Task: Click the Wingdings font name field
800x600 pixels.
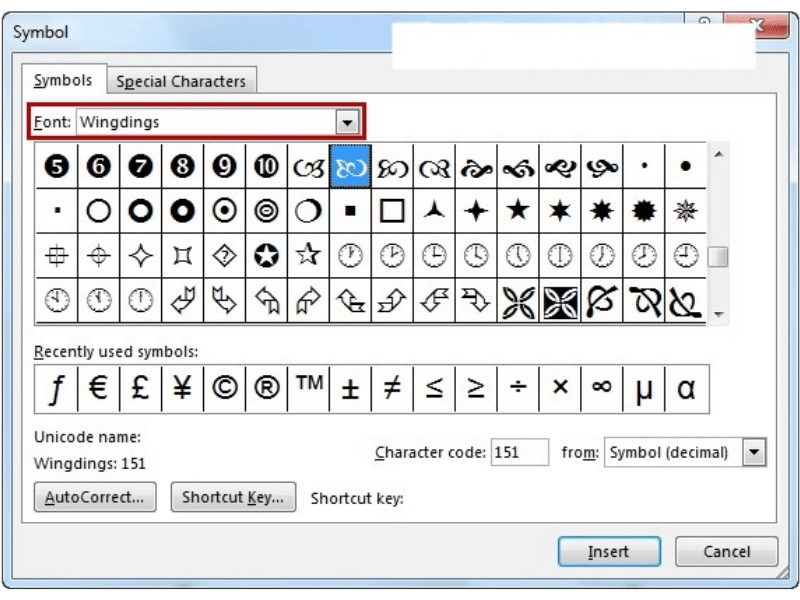Action: (207, 122)
